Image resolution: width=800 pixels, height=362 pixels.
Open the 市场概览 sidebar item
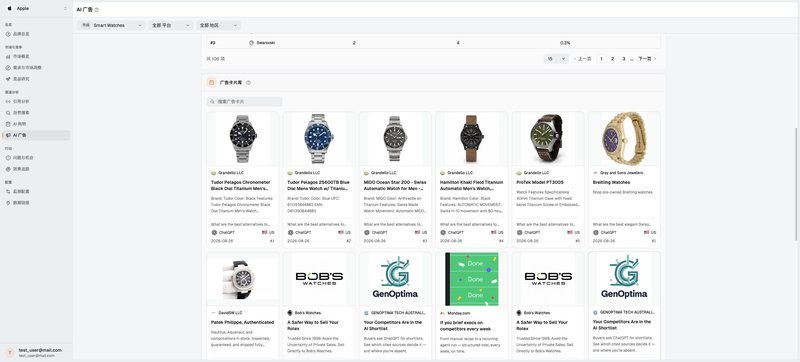(x=36, y=57)
